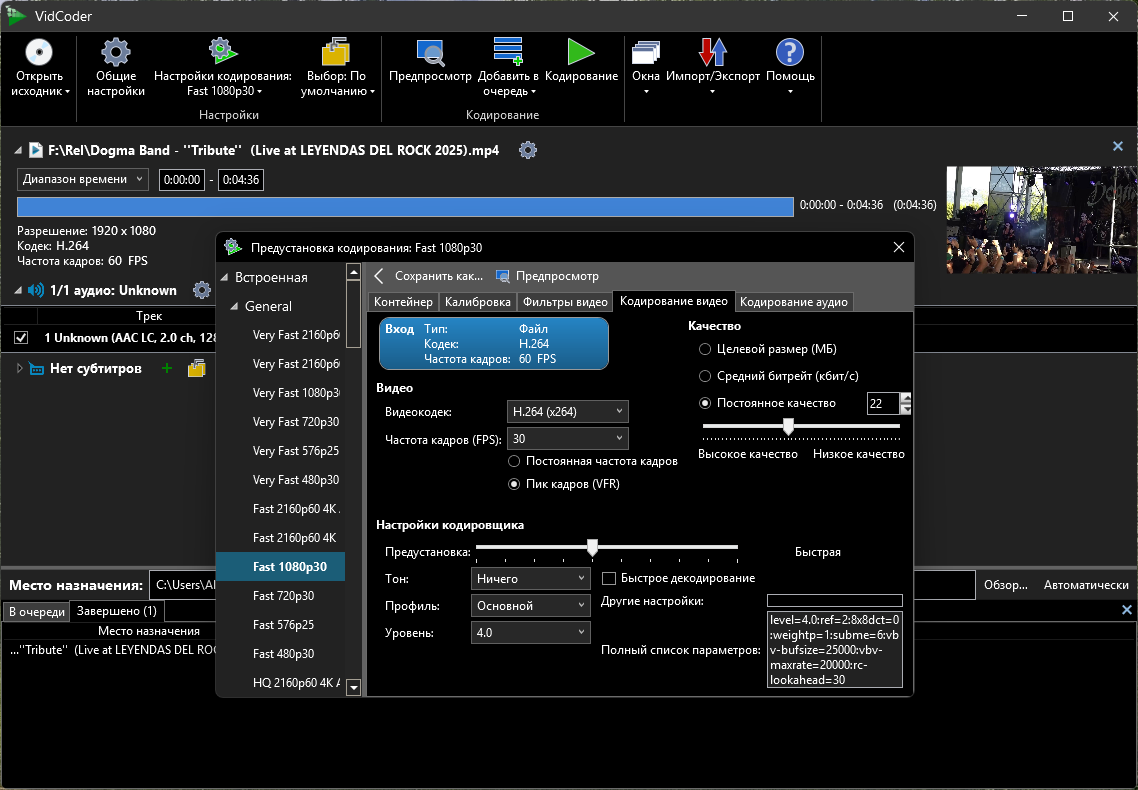Select the Average bitrate radio option
This screenshot has width=1138, height=790.
click(x=706, y=376)
